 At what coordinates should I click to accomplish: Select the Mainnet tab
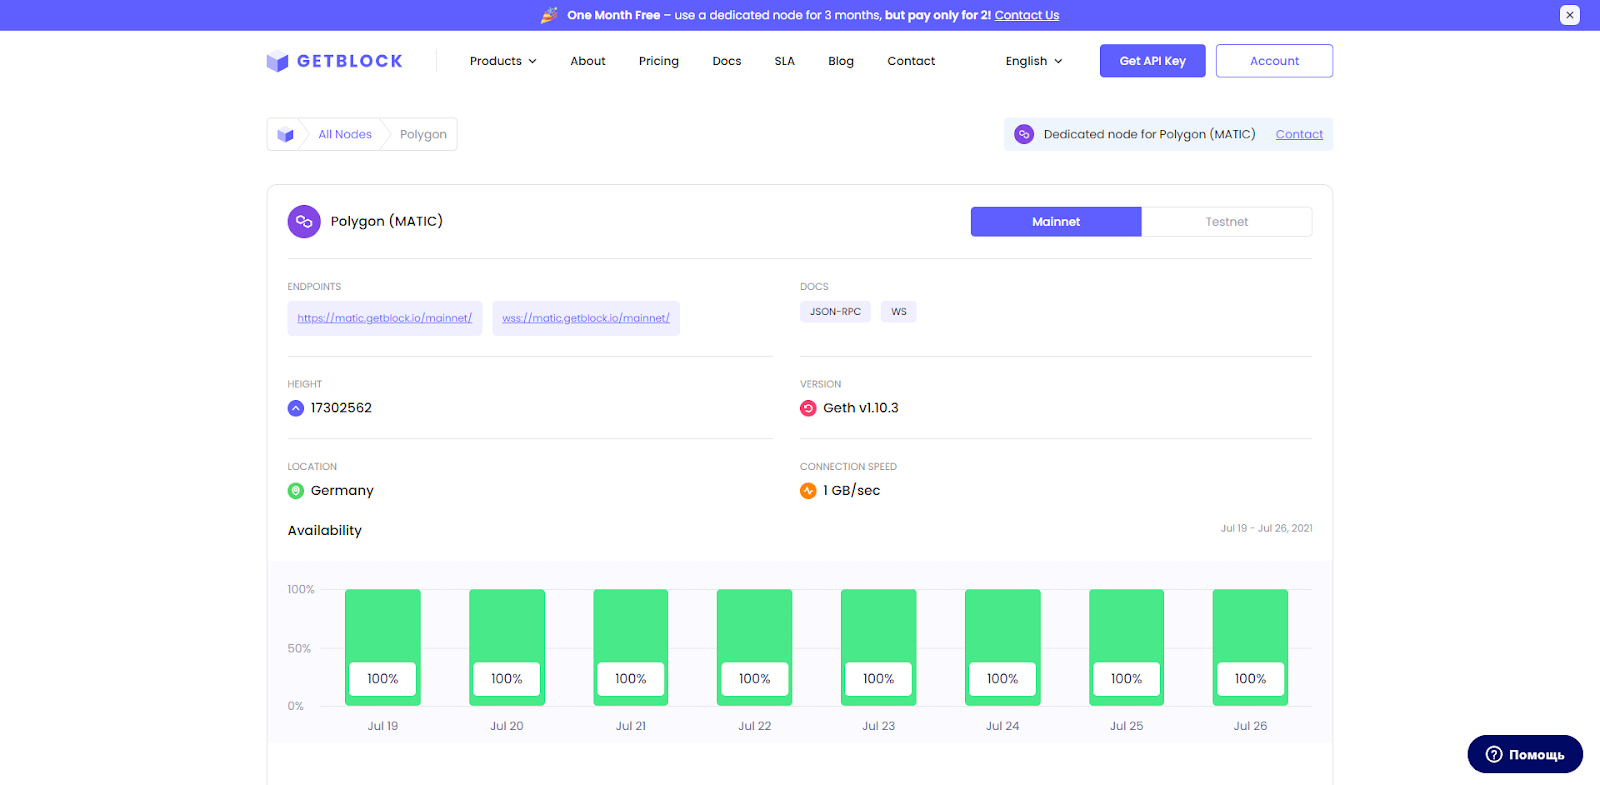click(1056, 222)
